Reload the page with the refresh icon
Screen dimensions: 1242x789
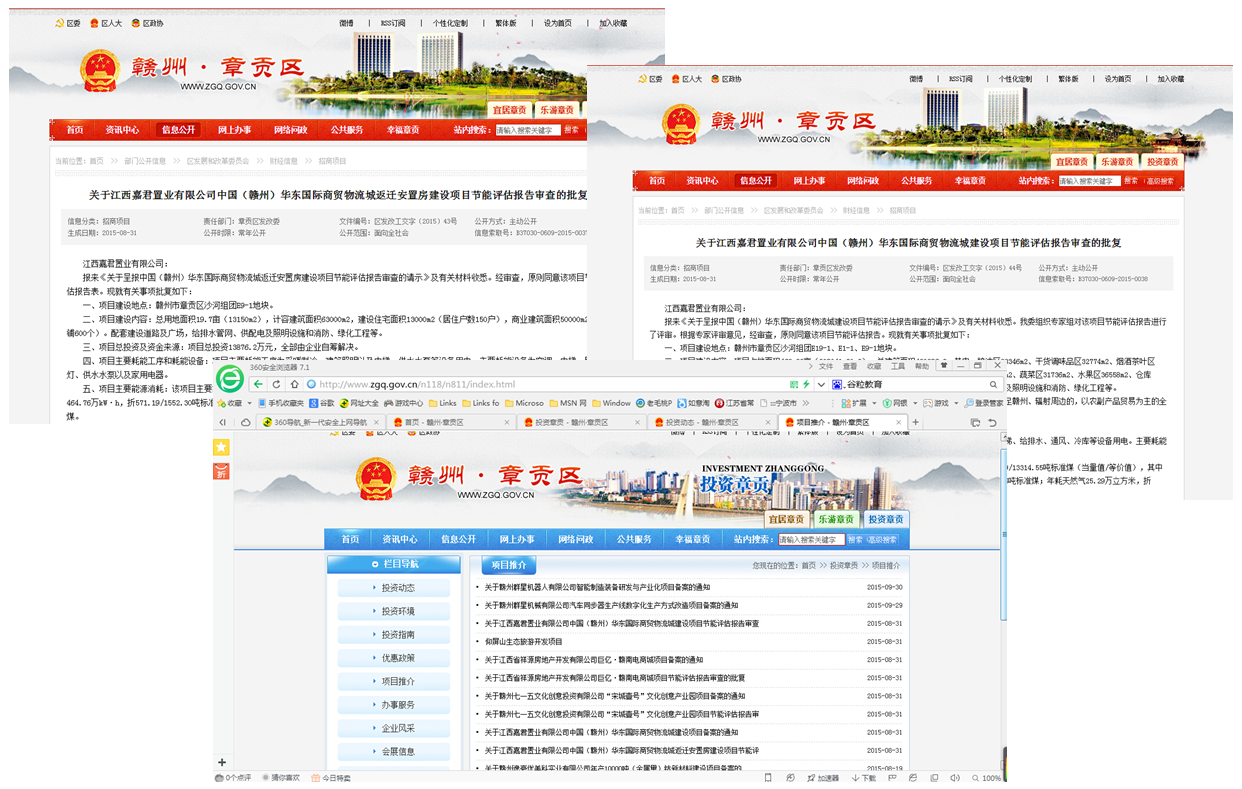(276, 385)
